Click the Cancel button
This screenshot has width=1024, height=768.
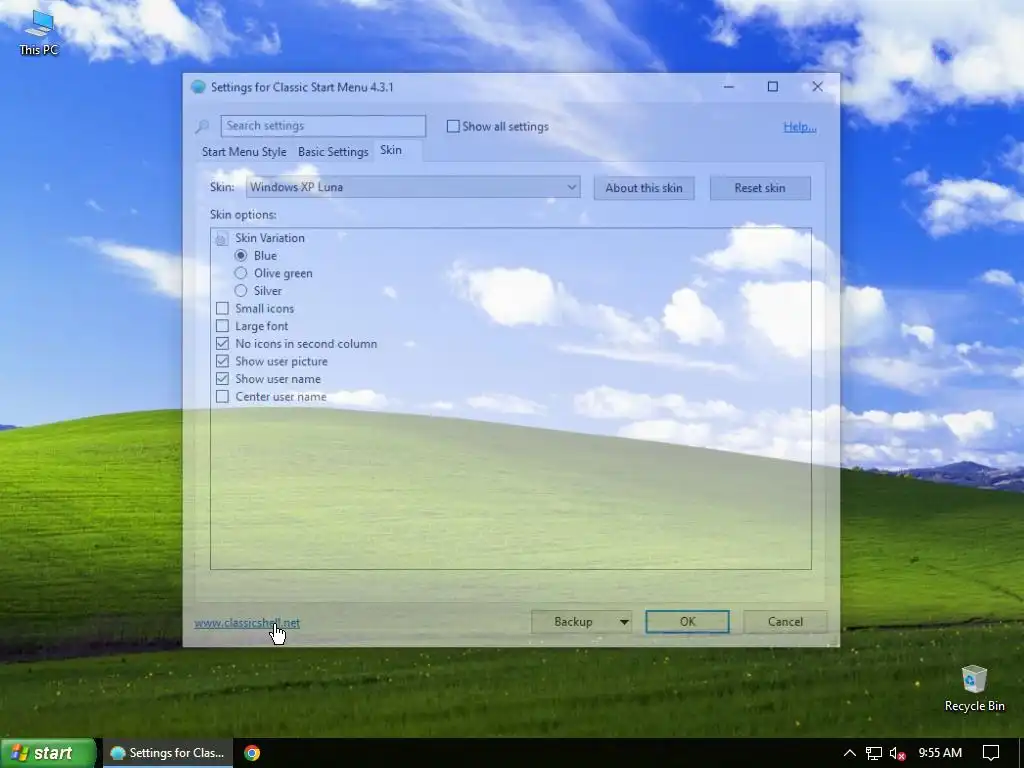pos(785,622)
